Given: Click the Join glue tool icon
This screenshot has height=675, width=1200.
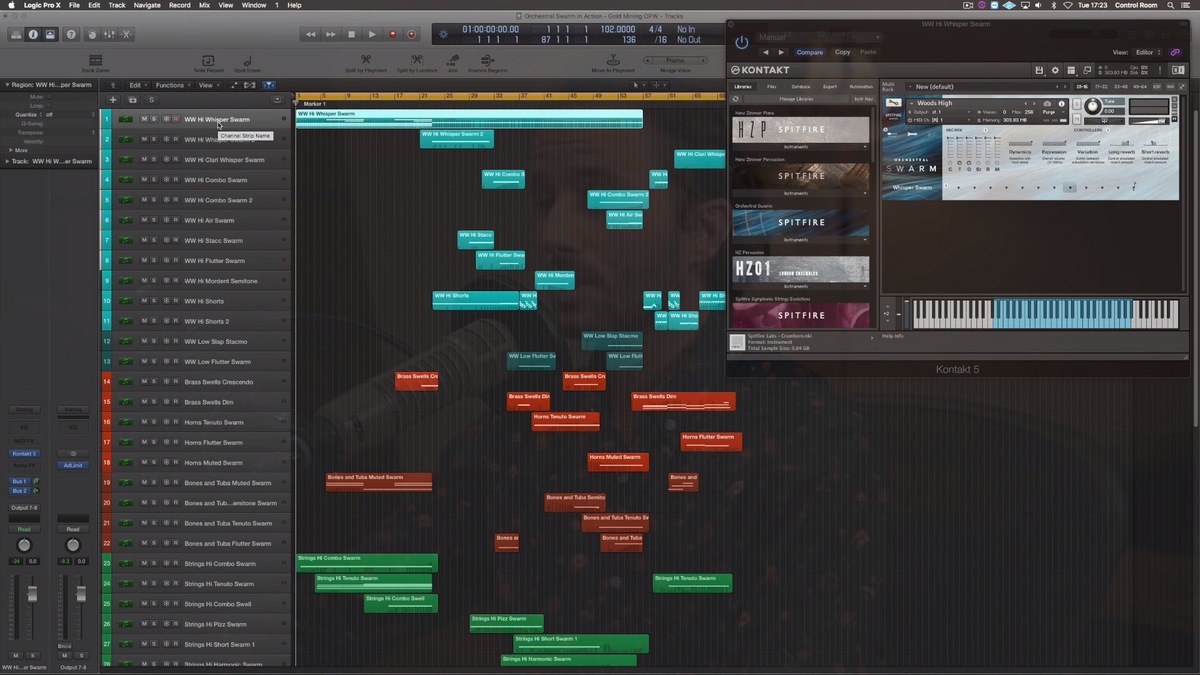Looking at the screenshot, I should (x=452, y=60).
